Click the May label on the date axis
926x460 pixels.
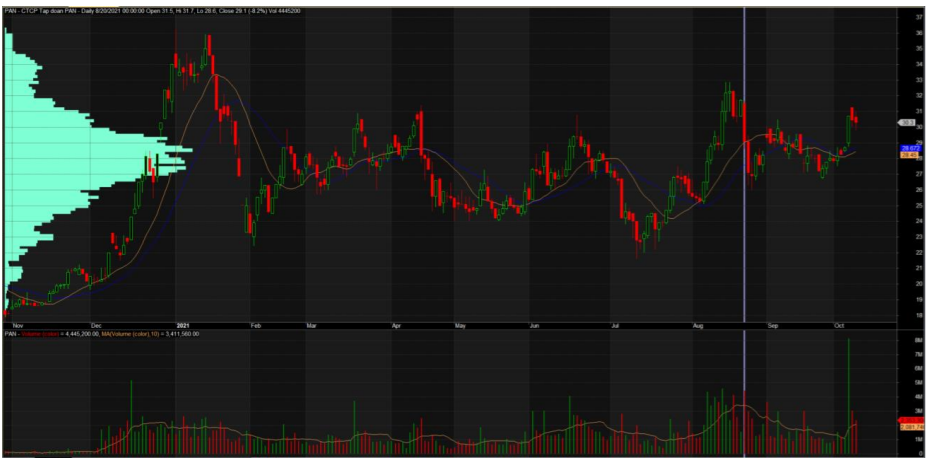tap(461, 325)
